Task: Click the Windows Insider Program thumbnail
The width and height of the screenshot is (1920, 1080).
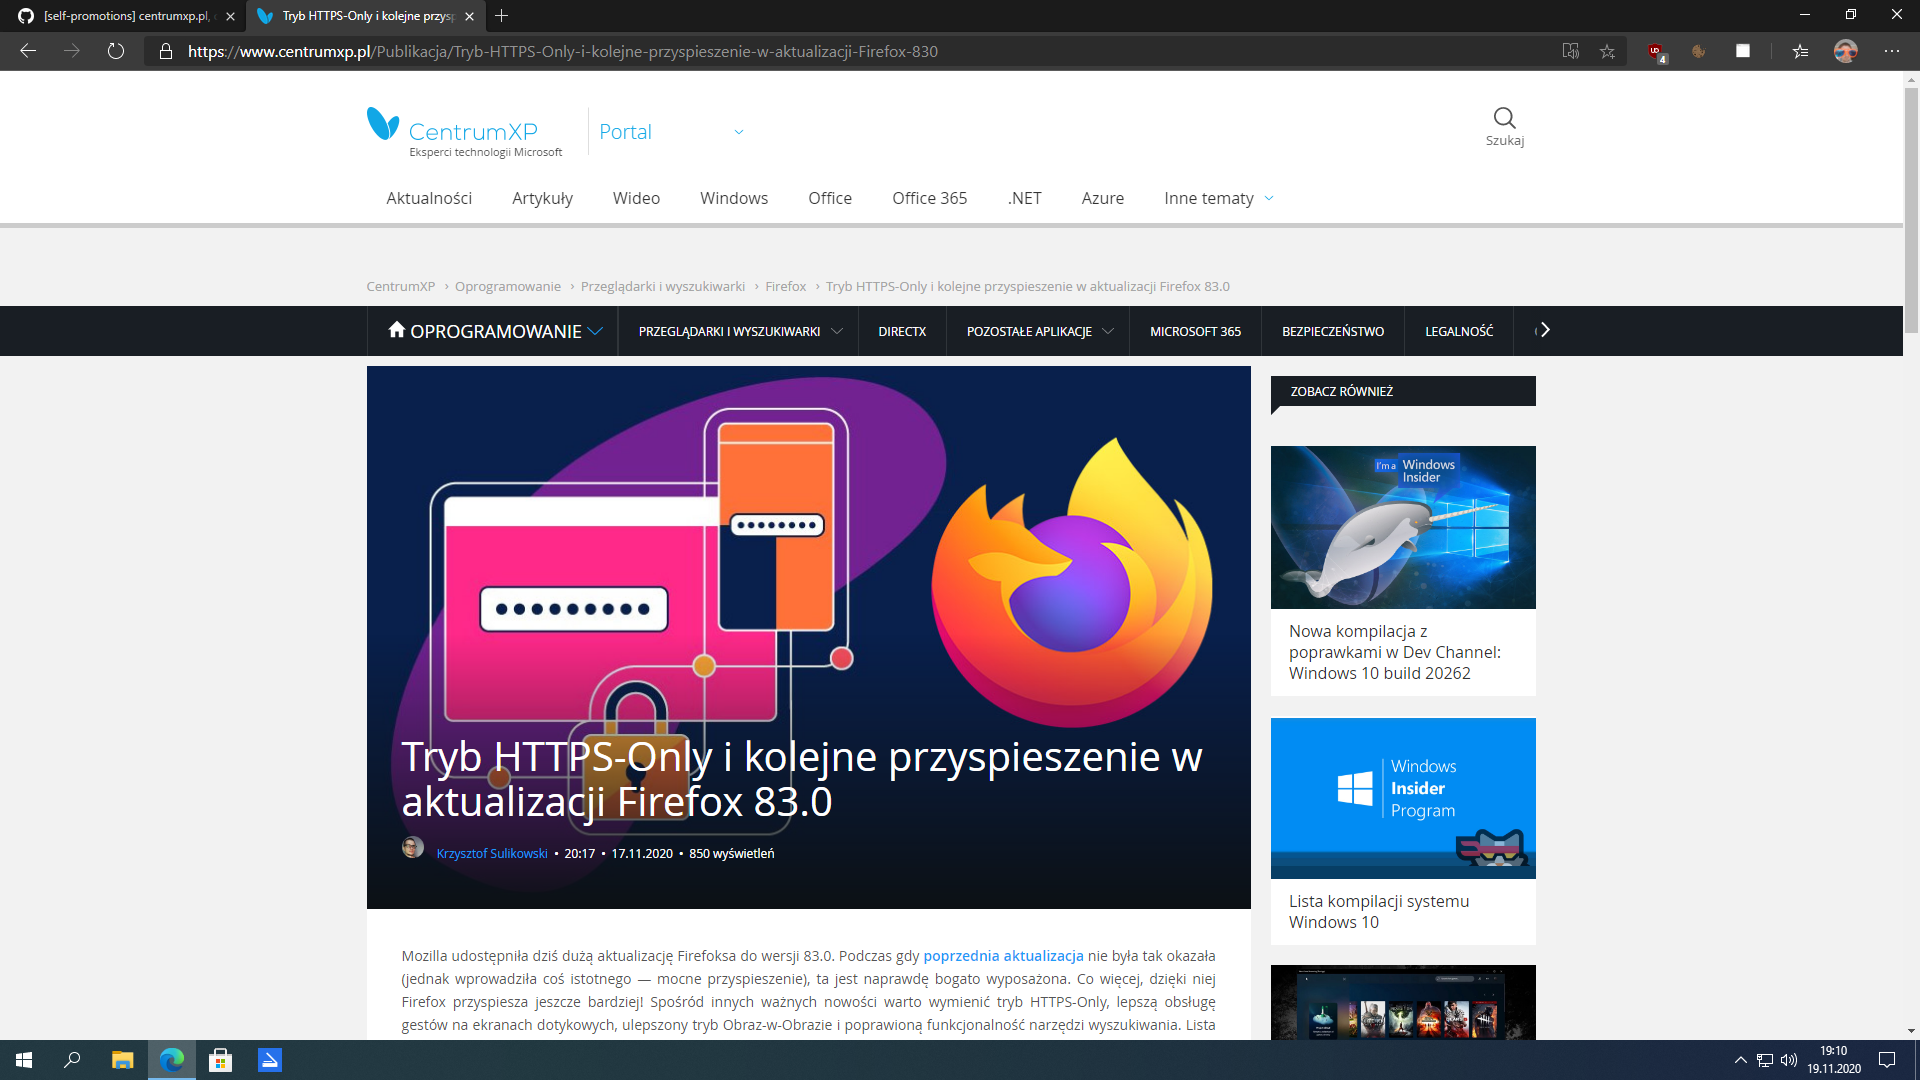Action: (1403, 798)
